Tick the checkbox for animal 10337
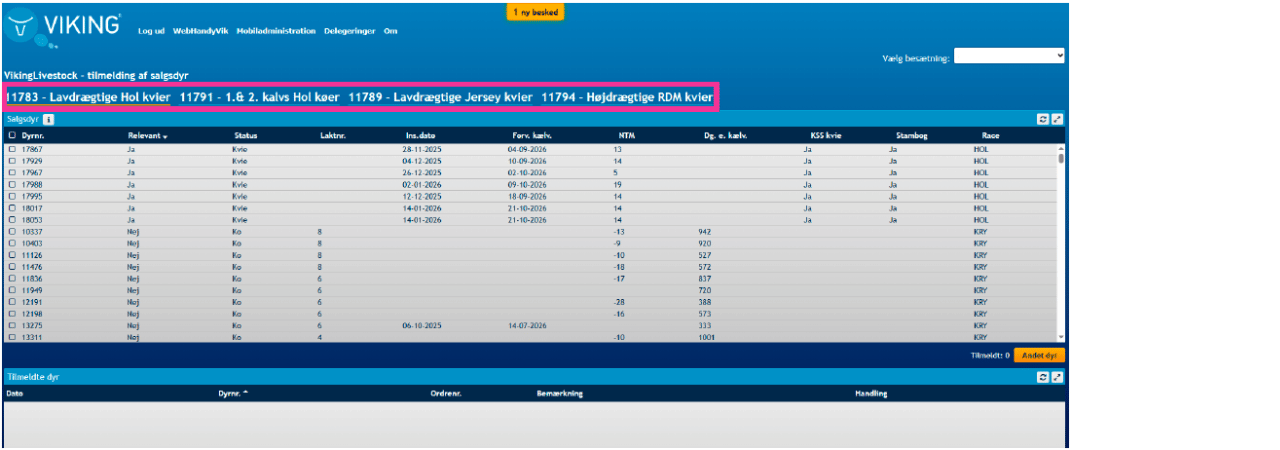Image resolution: width=1280 pixels, height=450 pixels. point(12,231)
